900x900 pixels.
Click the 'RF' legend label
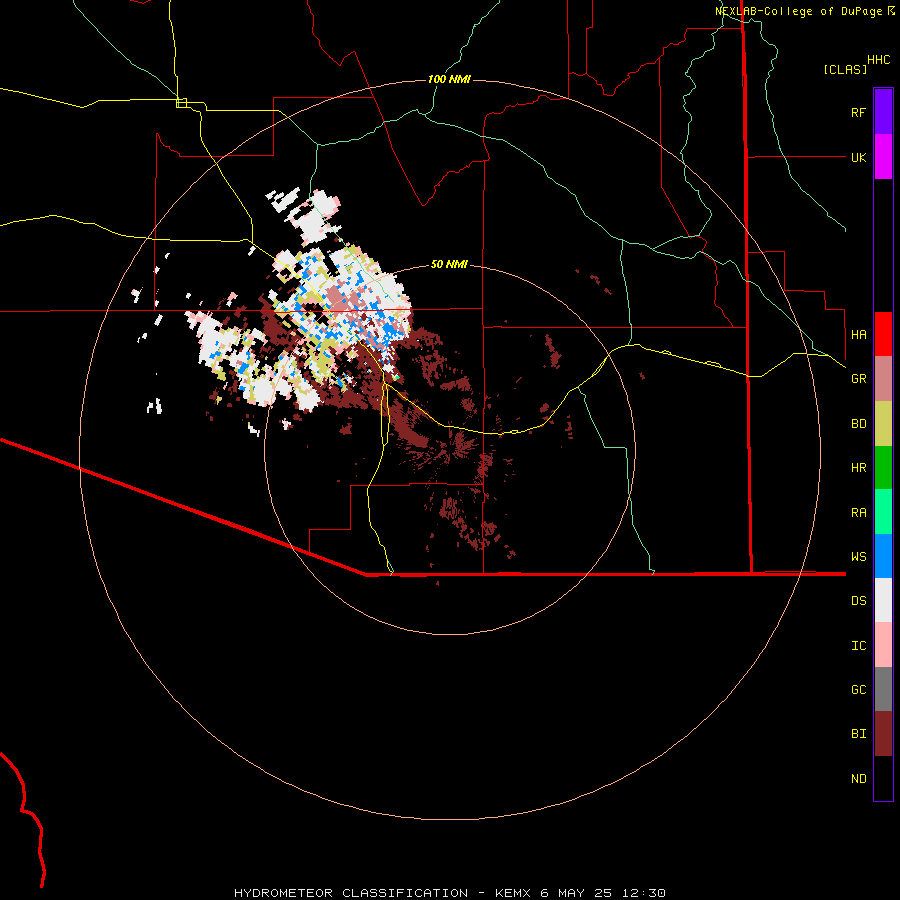[x=858, y=112]
